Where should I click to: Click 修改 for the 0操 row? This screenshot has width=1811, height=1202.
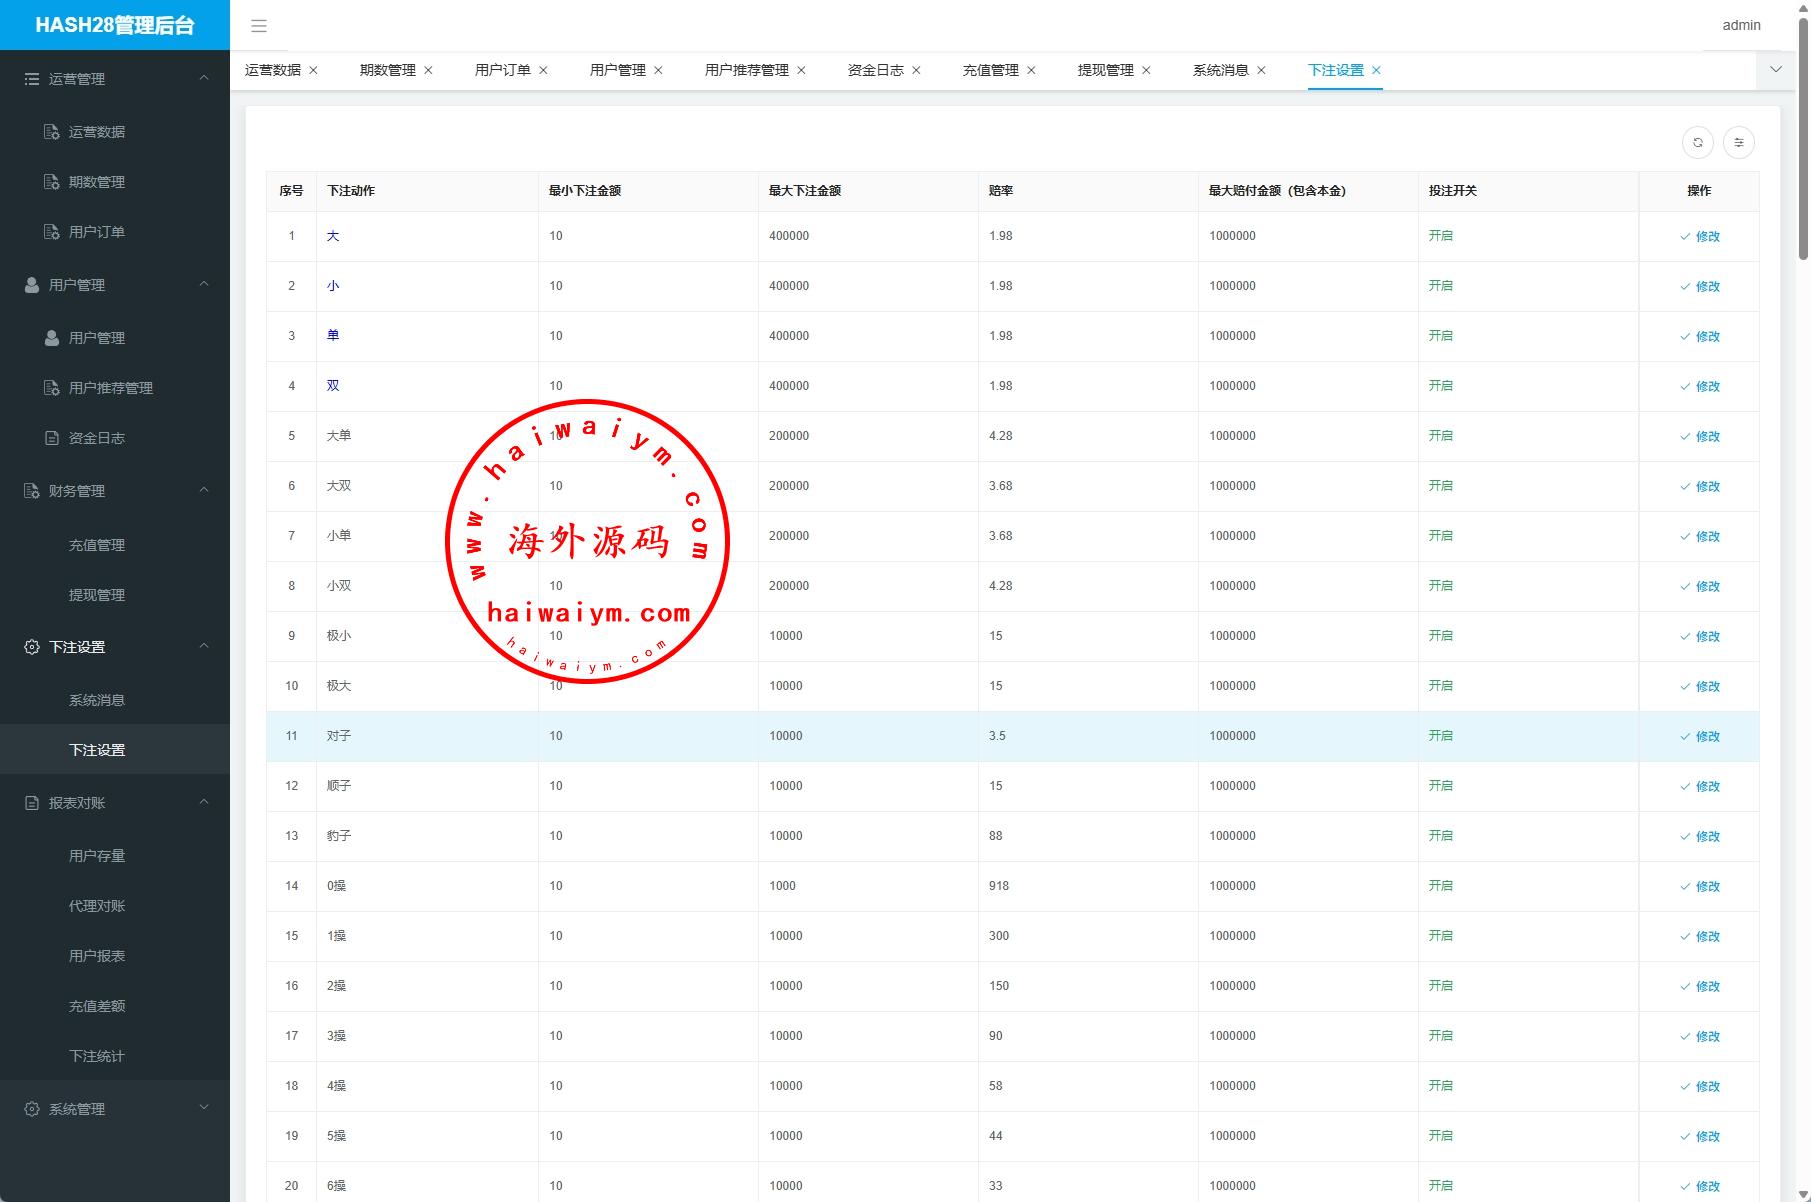(1700, 887)
